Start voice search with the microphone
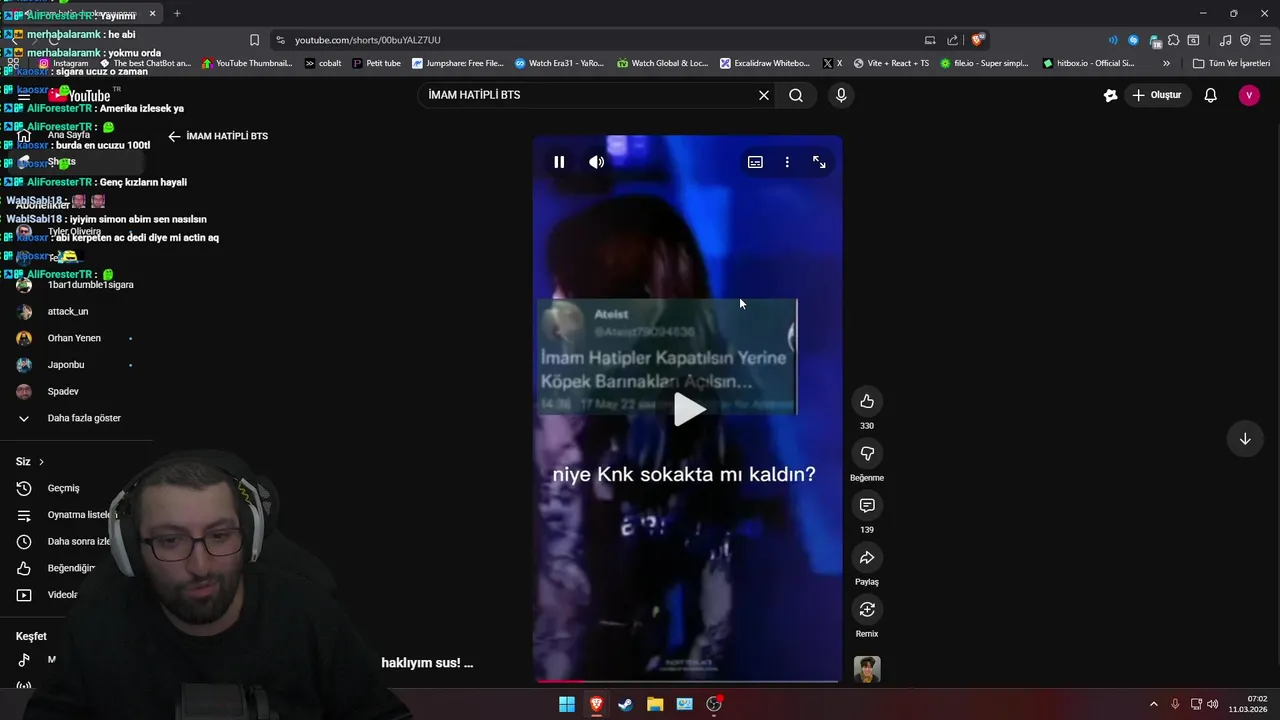 tap(841, 95)
